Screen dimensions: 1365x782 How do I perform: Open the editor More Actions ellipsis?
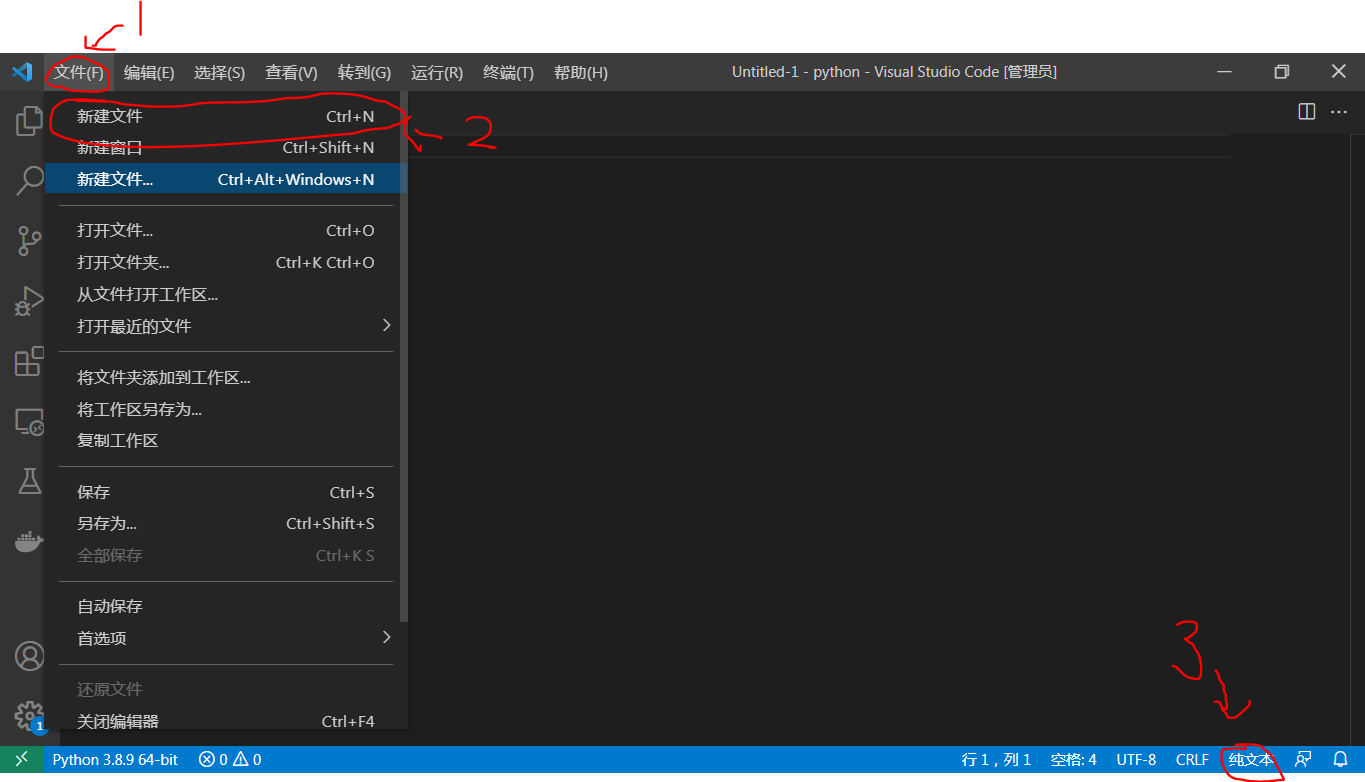tap(1339, 112)
